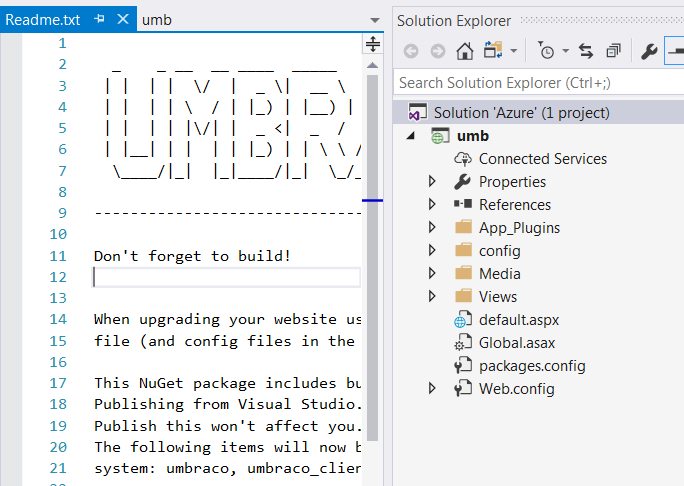Select the App_Plugins folder label

[x=519, y=228]
